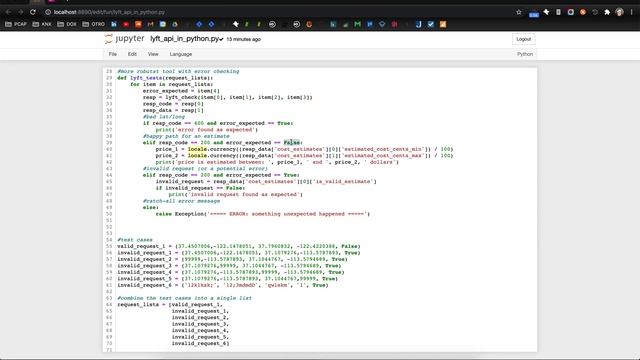Open the File menu
The image size is (640, 360).
click(x=113, y=54)
